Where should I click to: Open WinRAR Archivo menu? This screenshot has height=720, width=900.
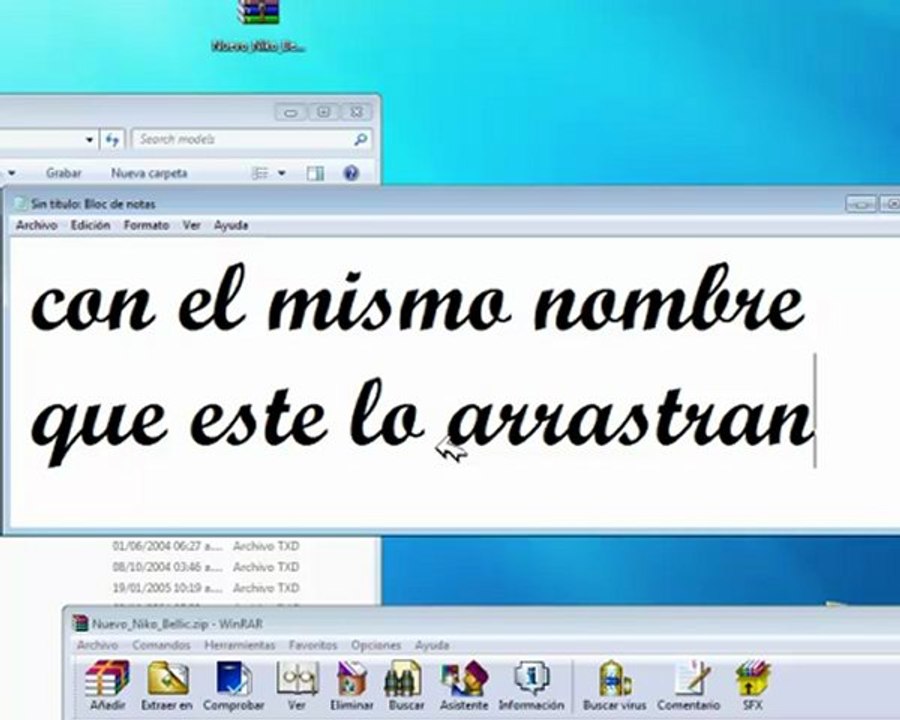(x=98, y=645)
